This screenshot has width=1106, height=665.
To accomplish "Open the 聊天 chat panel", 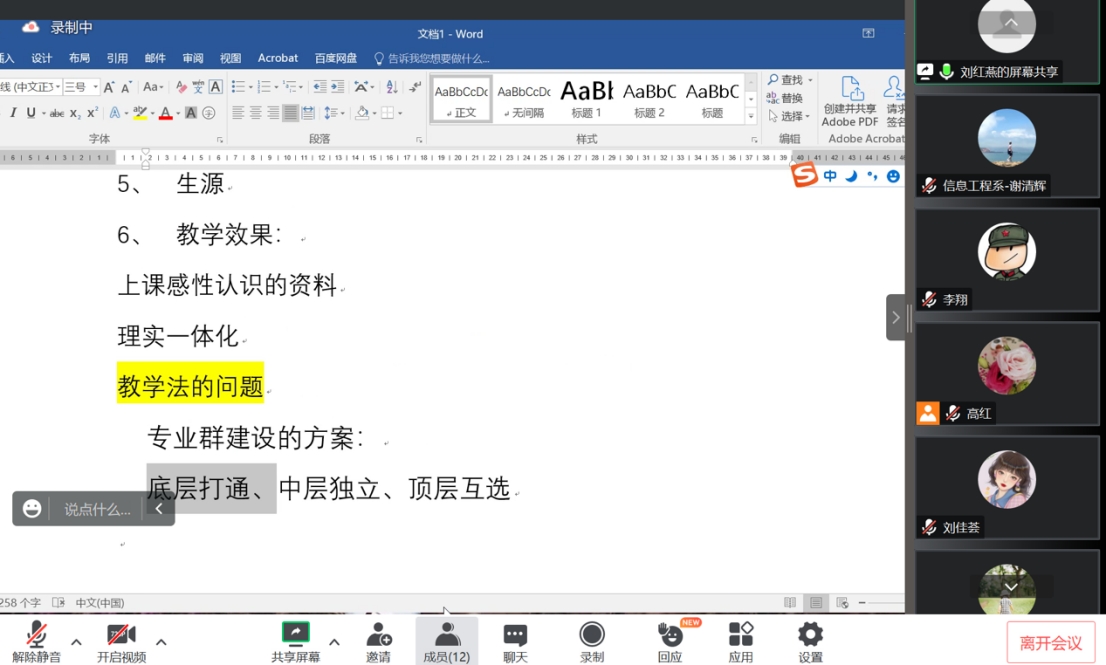I will coord(515,642).
